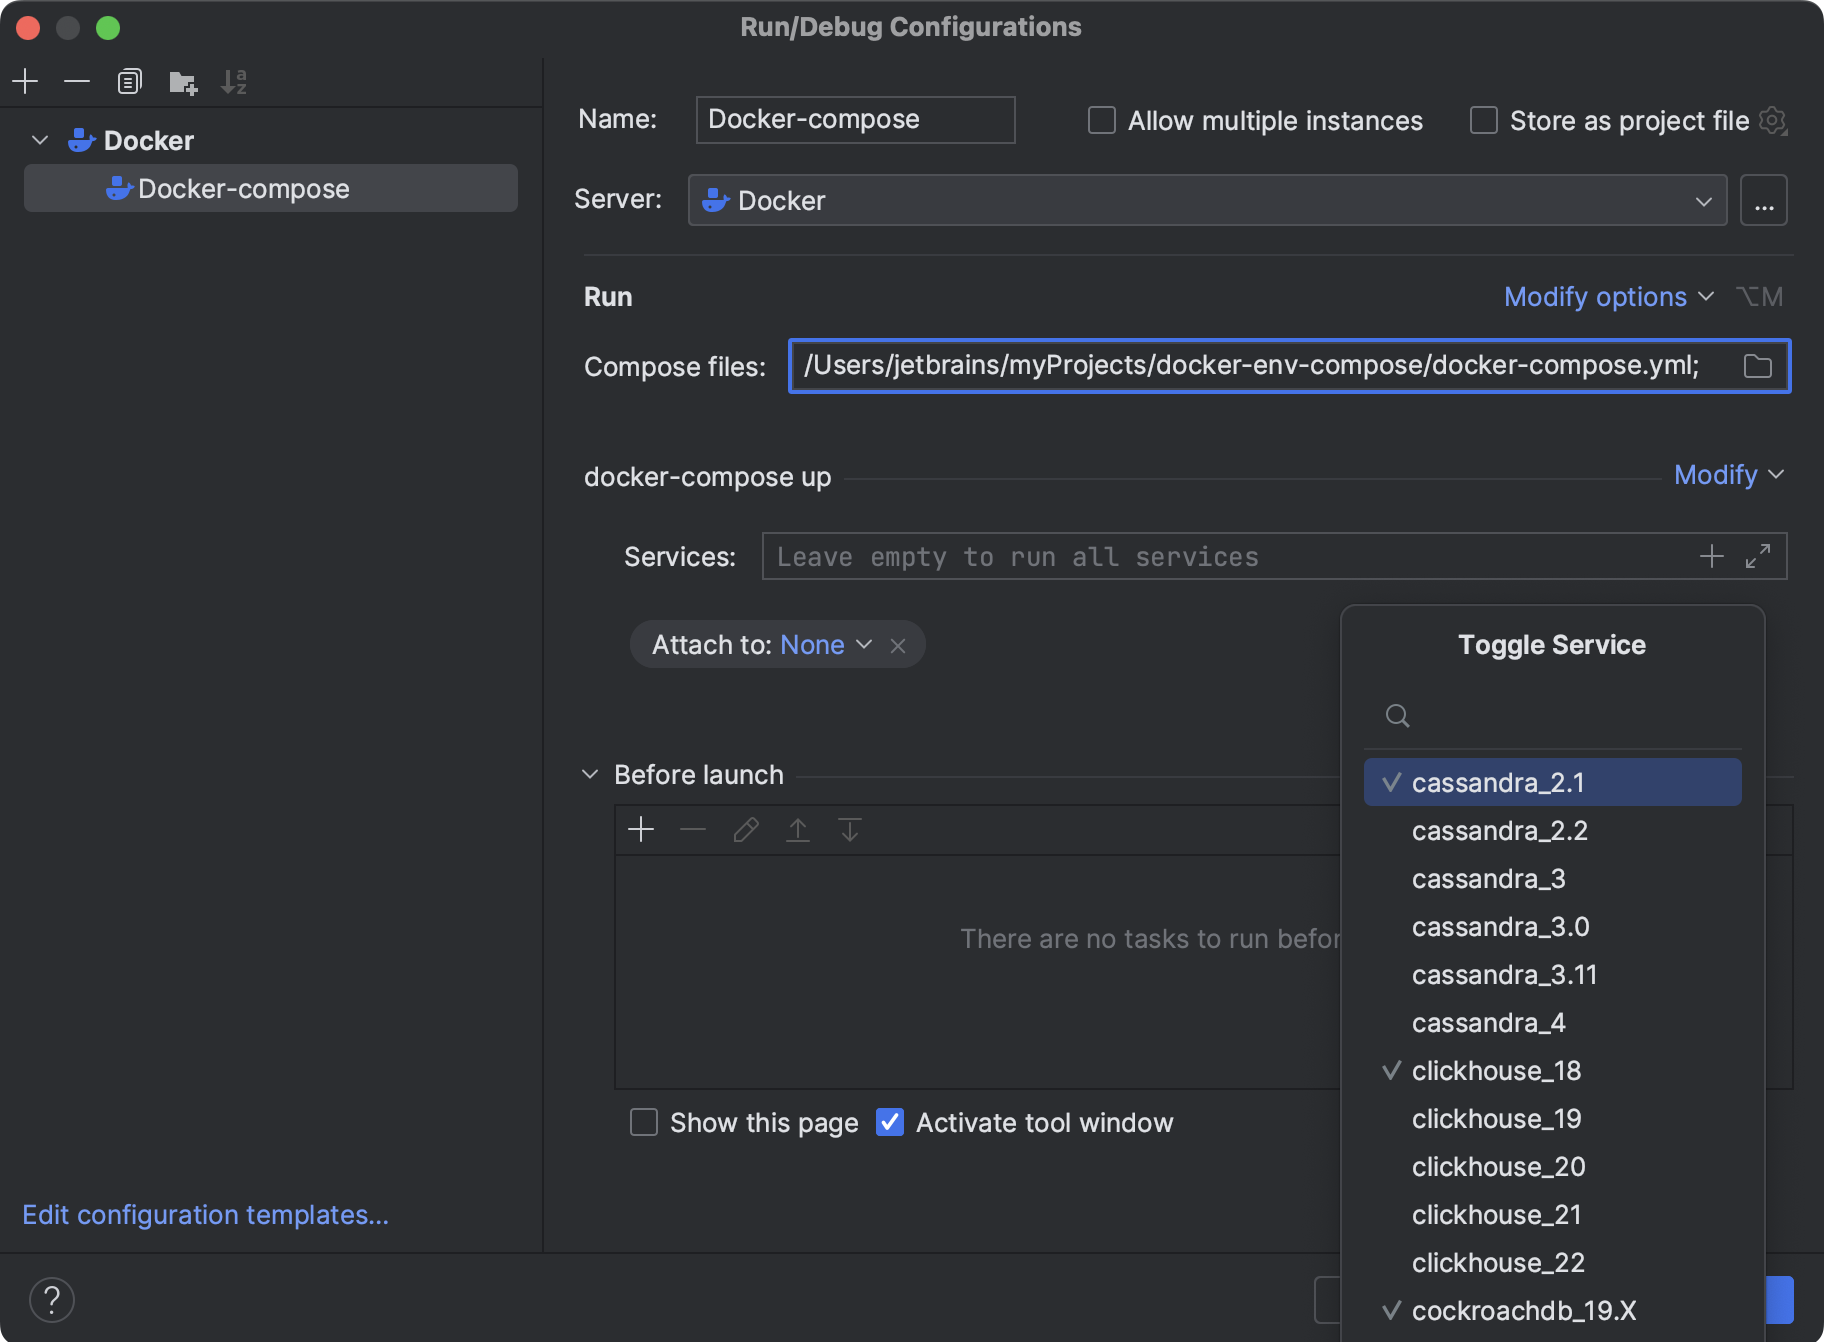
Task: Click the Sort Configurations alphabetically icon
Action: 234,82
